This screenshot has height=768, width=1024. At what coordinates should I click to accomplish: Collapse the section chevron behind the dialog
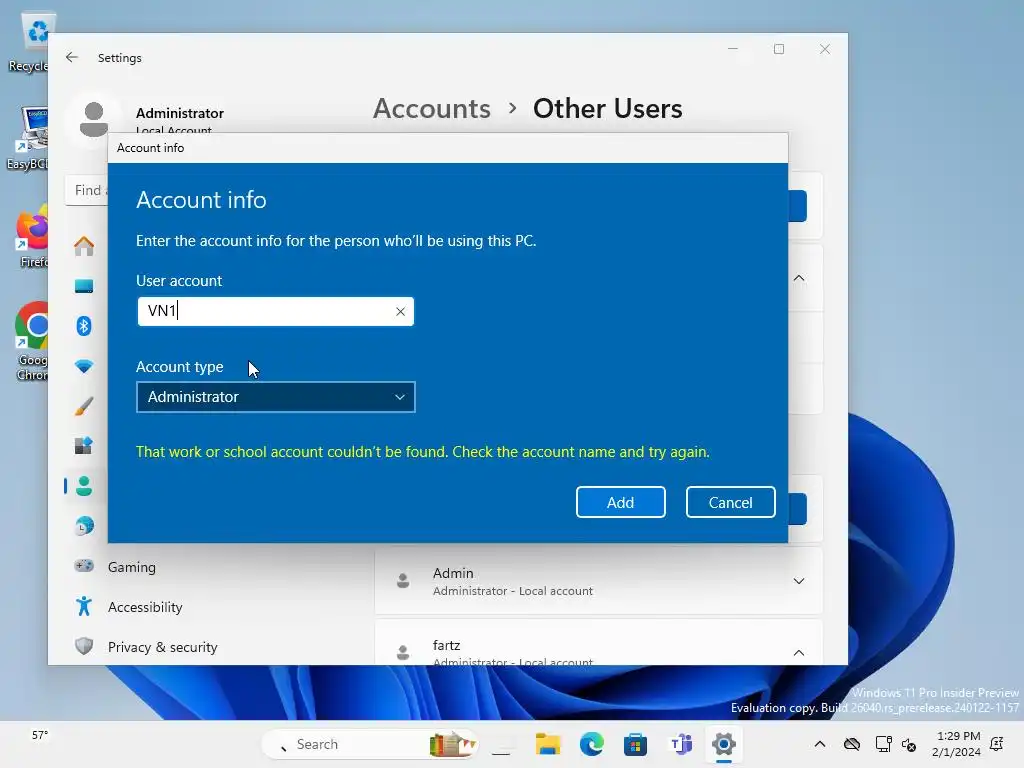[799, 278]
